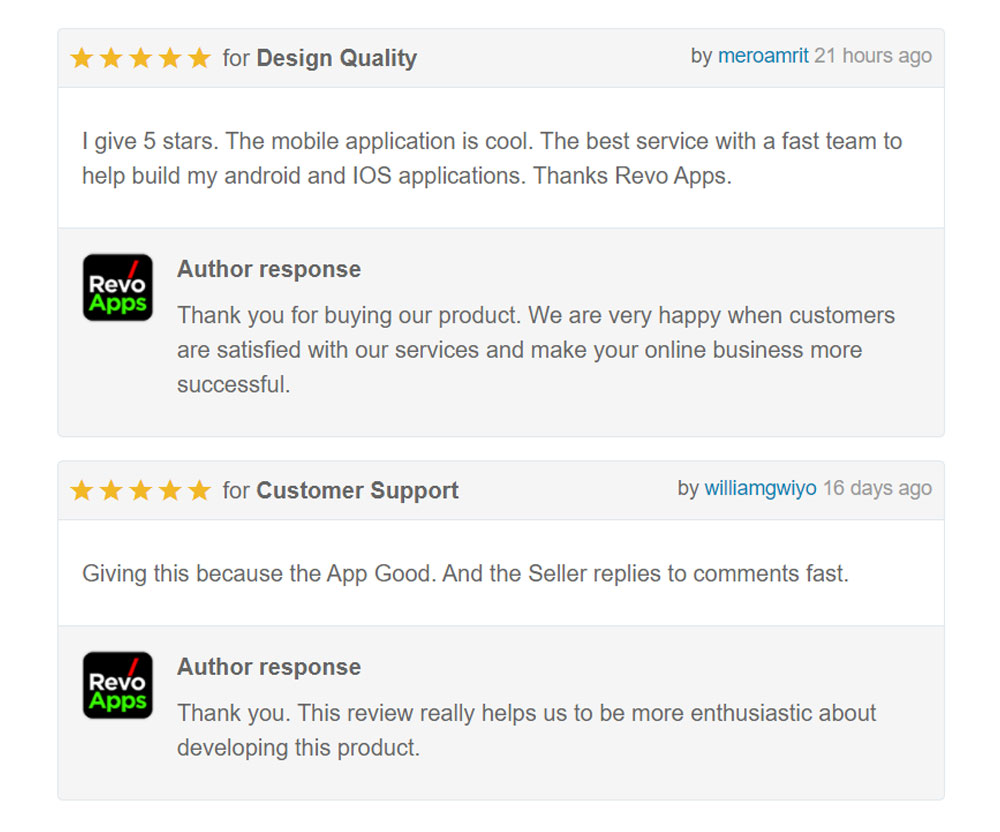Image resolution: width=1000 pixels, height=832 pixels.
Task: Click fifth star of Design Quality rating
Action: coord(199,57)
